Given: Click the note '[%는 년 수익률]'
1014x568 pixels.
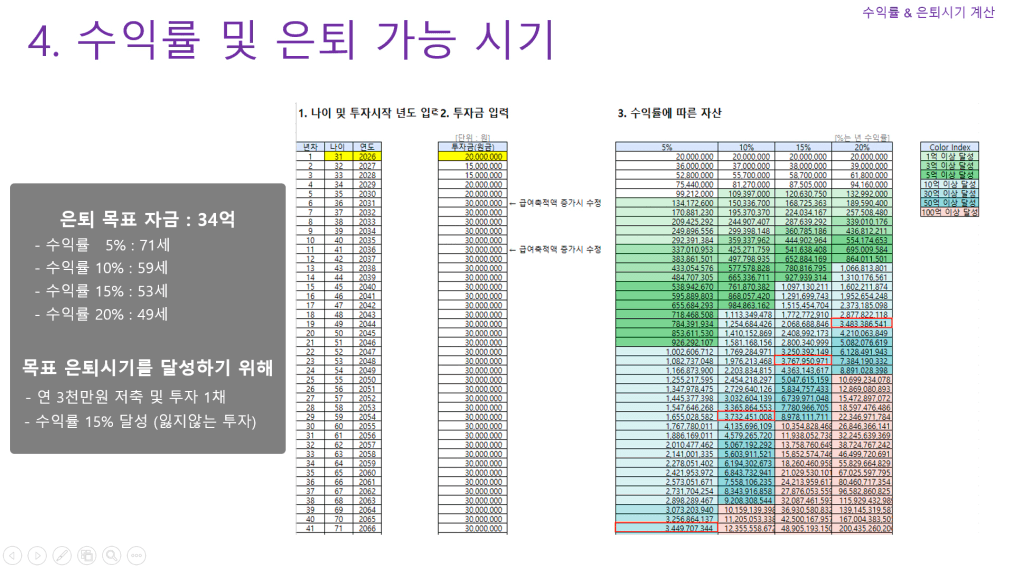Looking at the screenshot, I should [862, 138].
